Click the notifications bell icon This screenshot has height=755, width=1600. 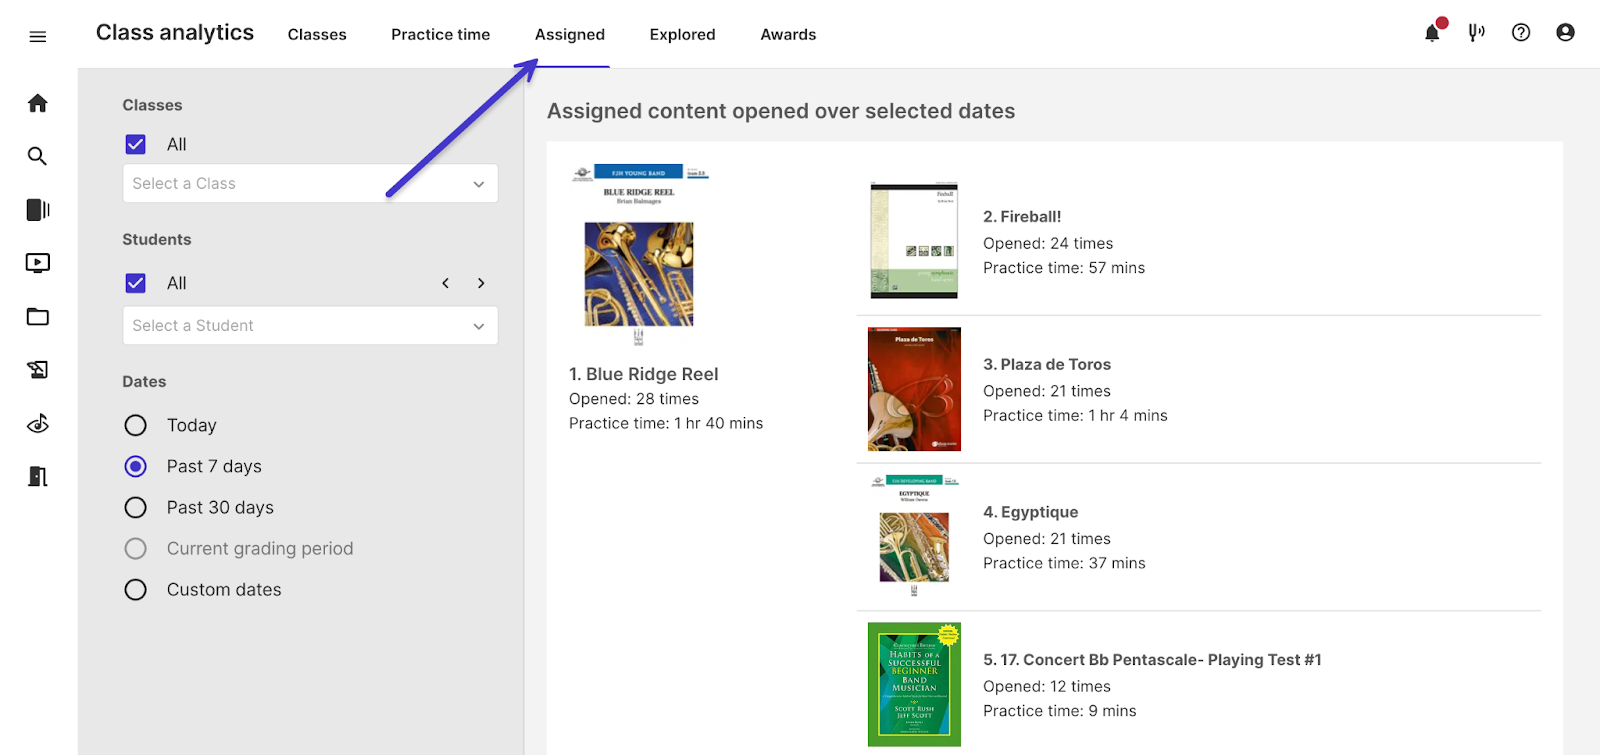point(1432,33)
